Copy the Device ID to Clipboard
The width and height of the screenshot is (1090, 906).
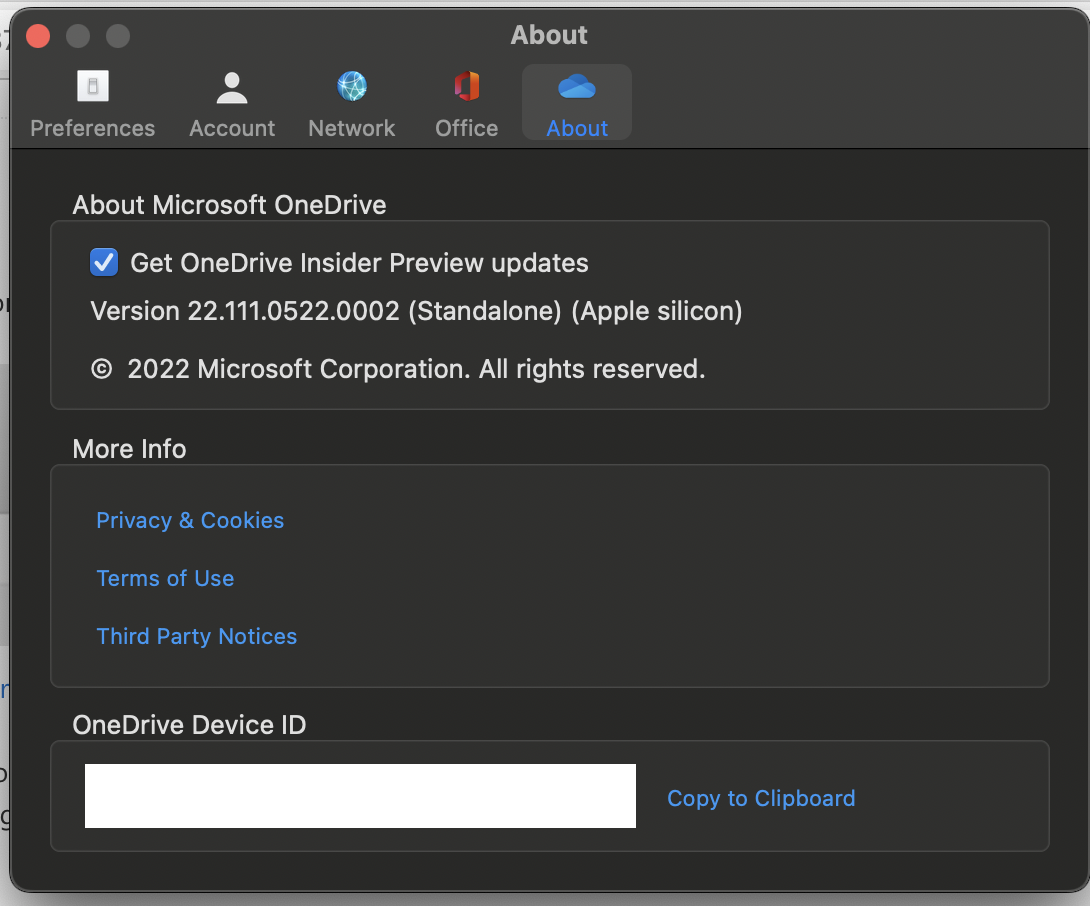pyautogui.click(x=761, y=798)
